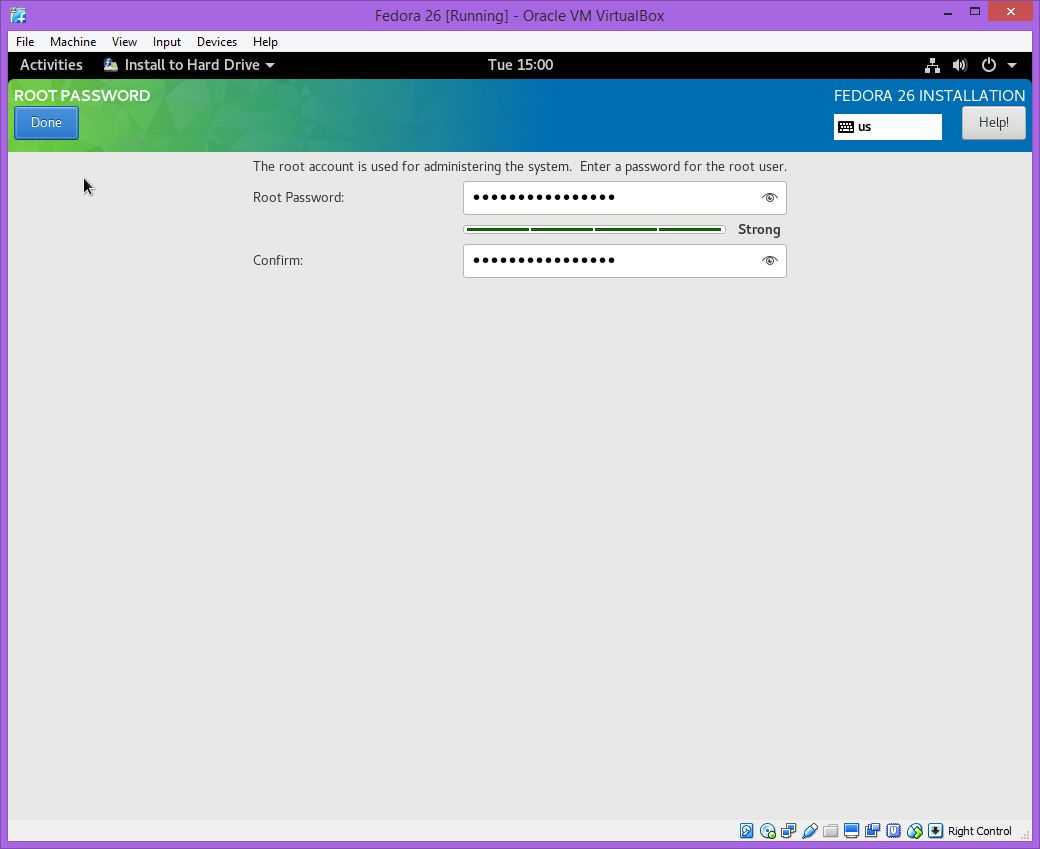Click the USB devices status icon
This screenshot has width=1040, height=849.
click(x=809, y=830)
